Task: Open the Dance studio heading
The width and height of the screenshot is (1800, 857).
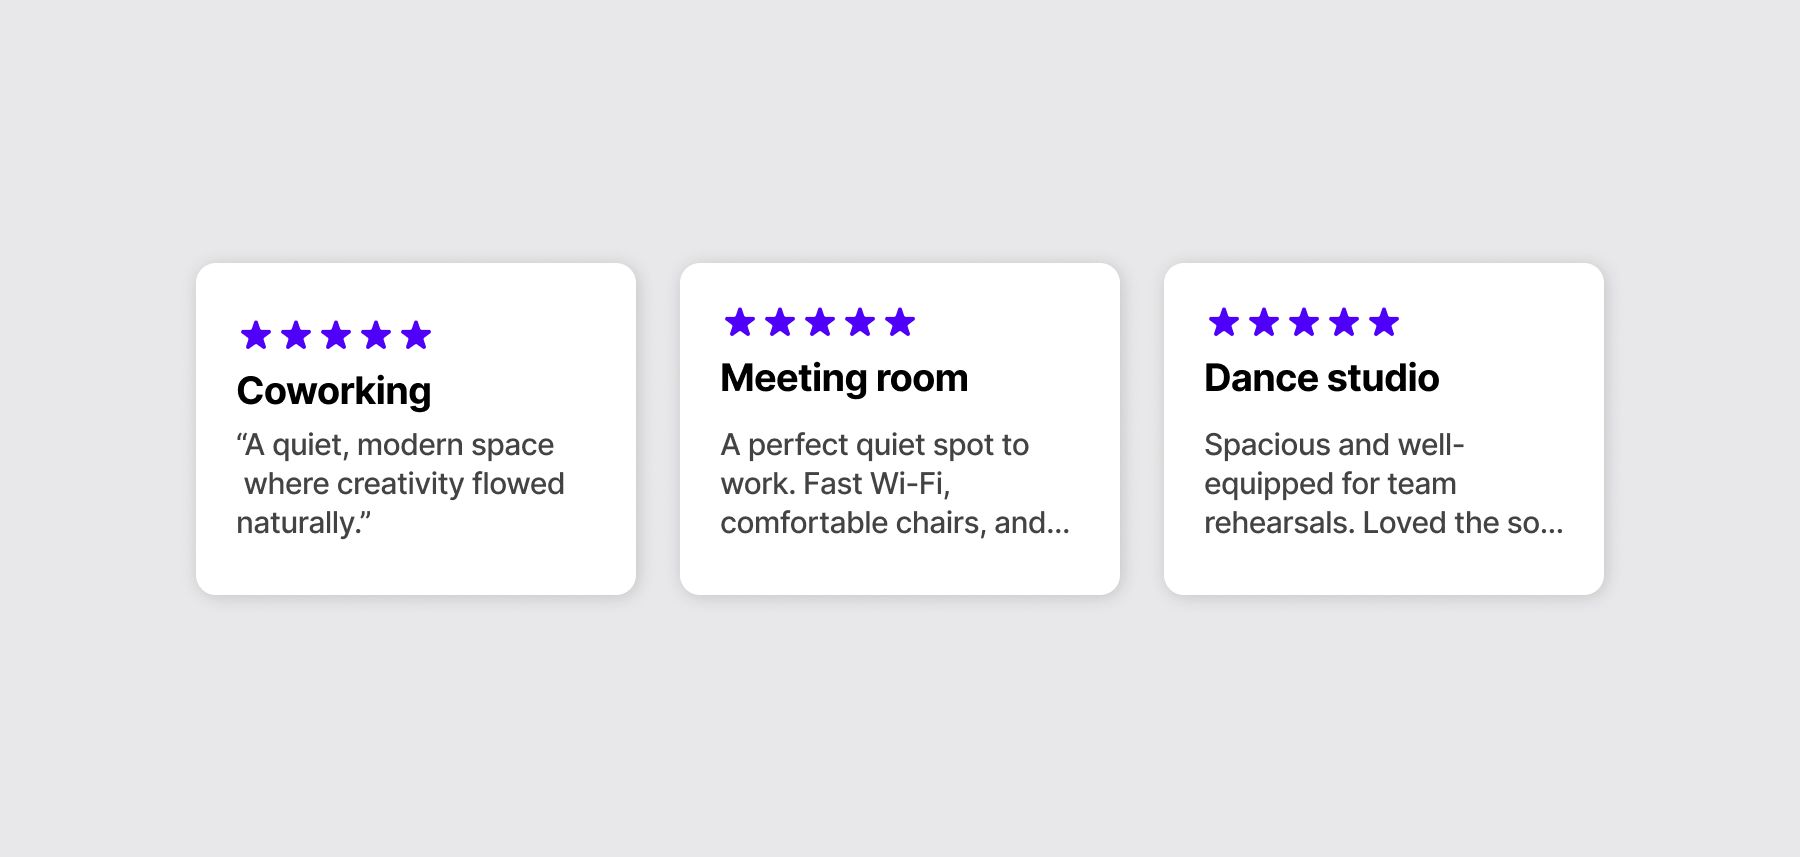Action: tap(1321, 378)
